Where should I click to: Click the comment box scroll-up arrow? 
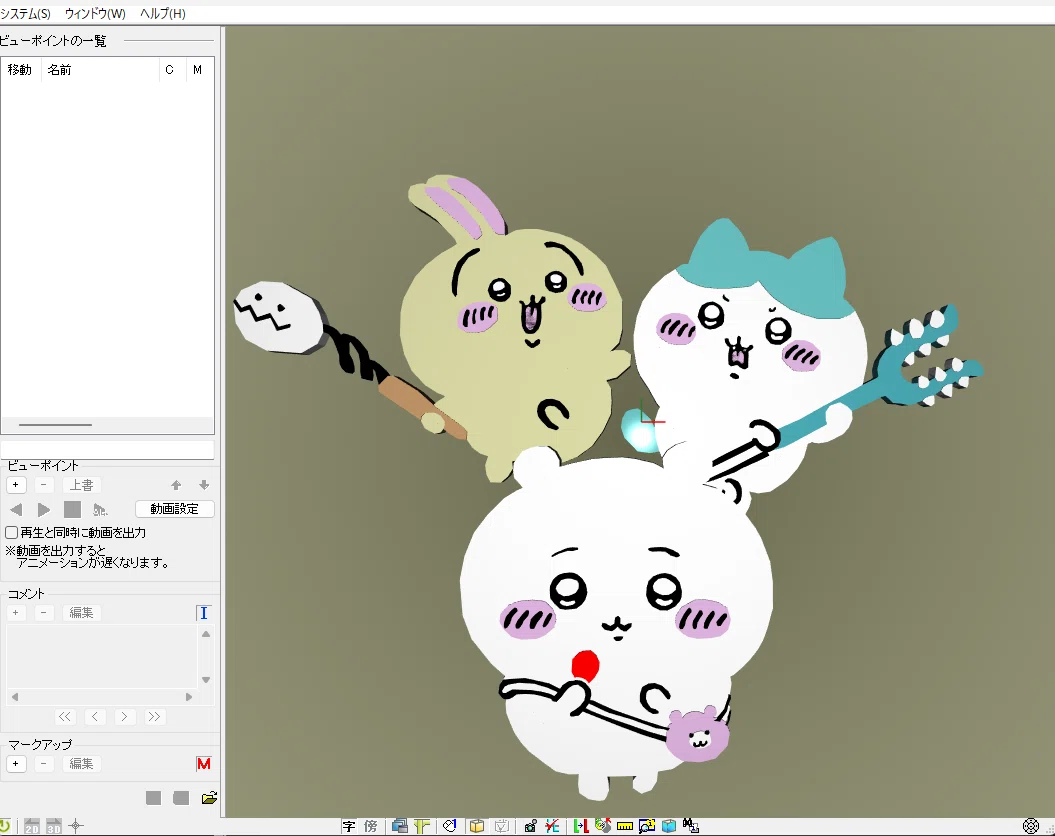[207, 634]
